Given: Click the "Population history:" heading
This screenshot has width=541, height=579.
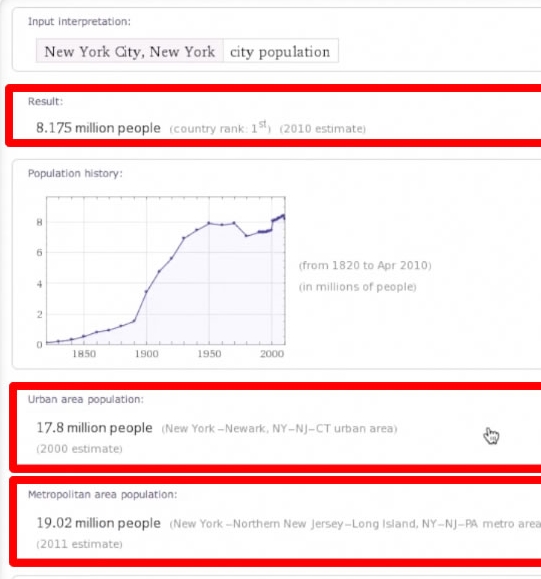Looking at the screenshot, I should [x=75, y=174].
